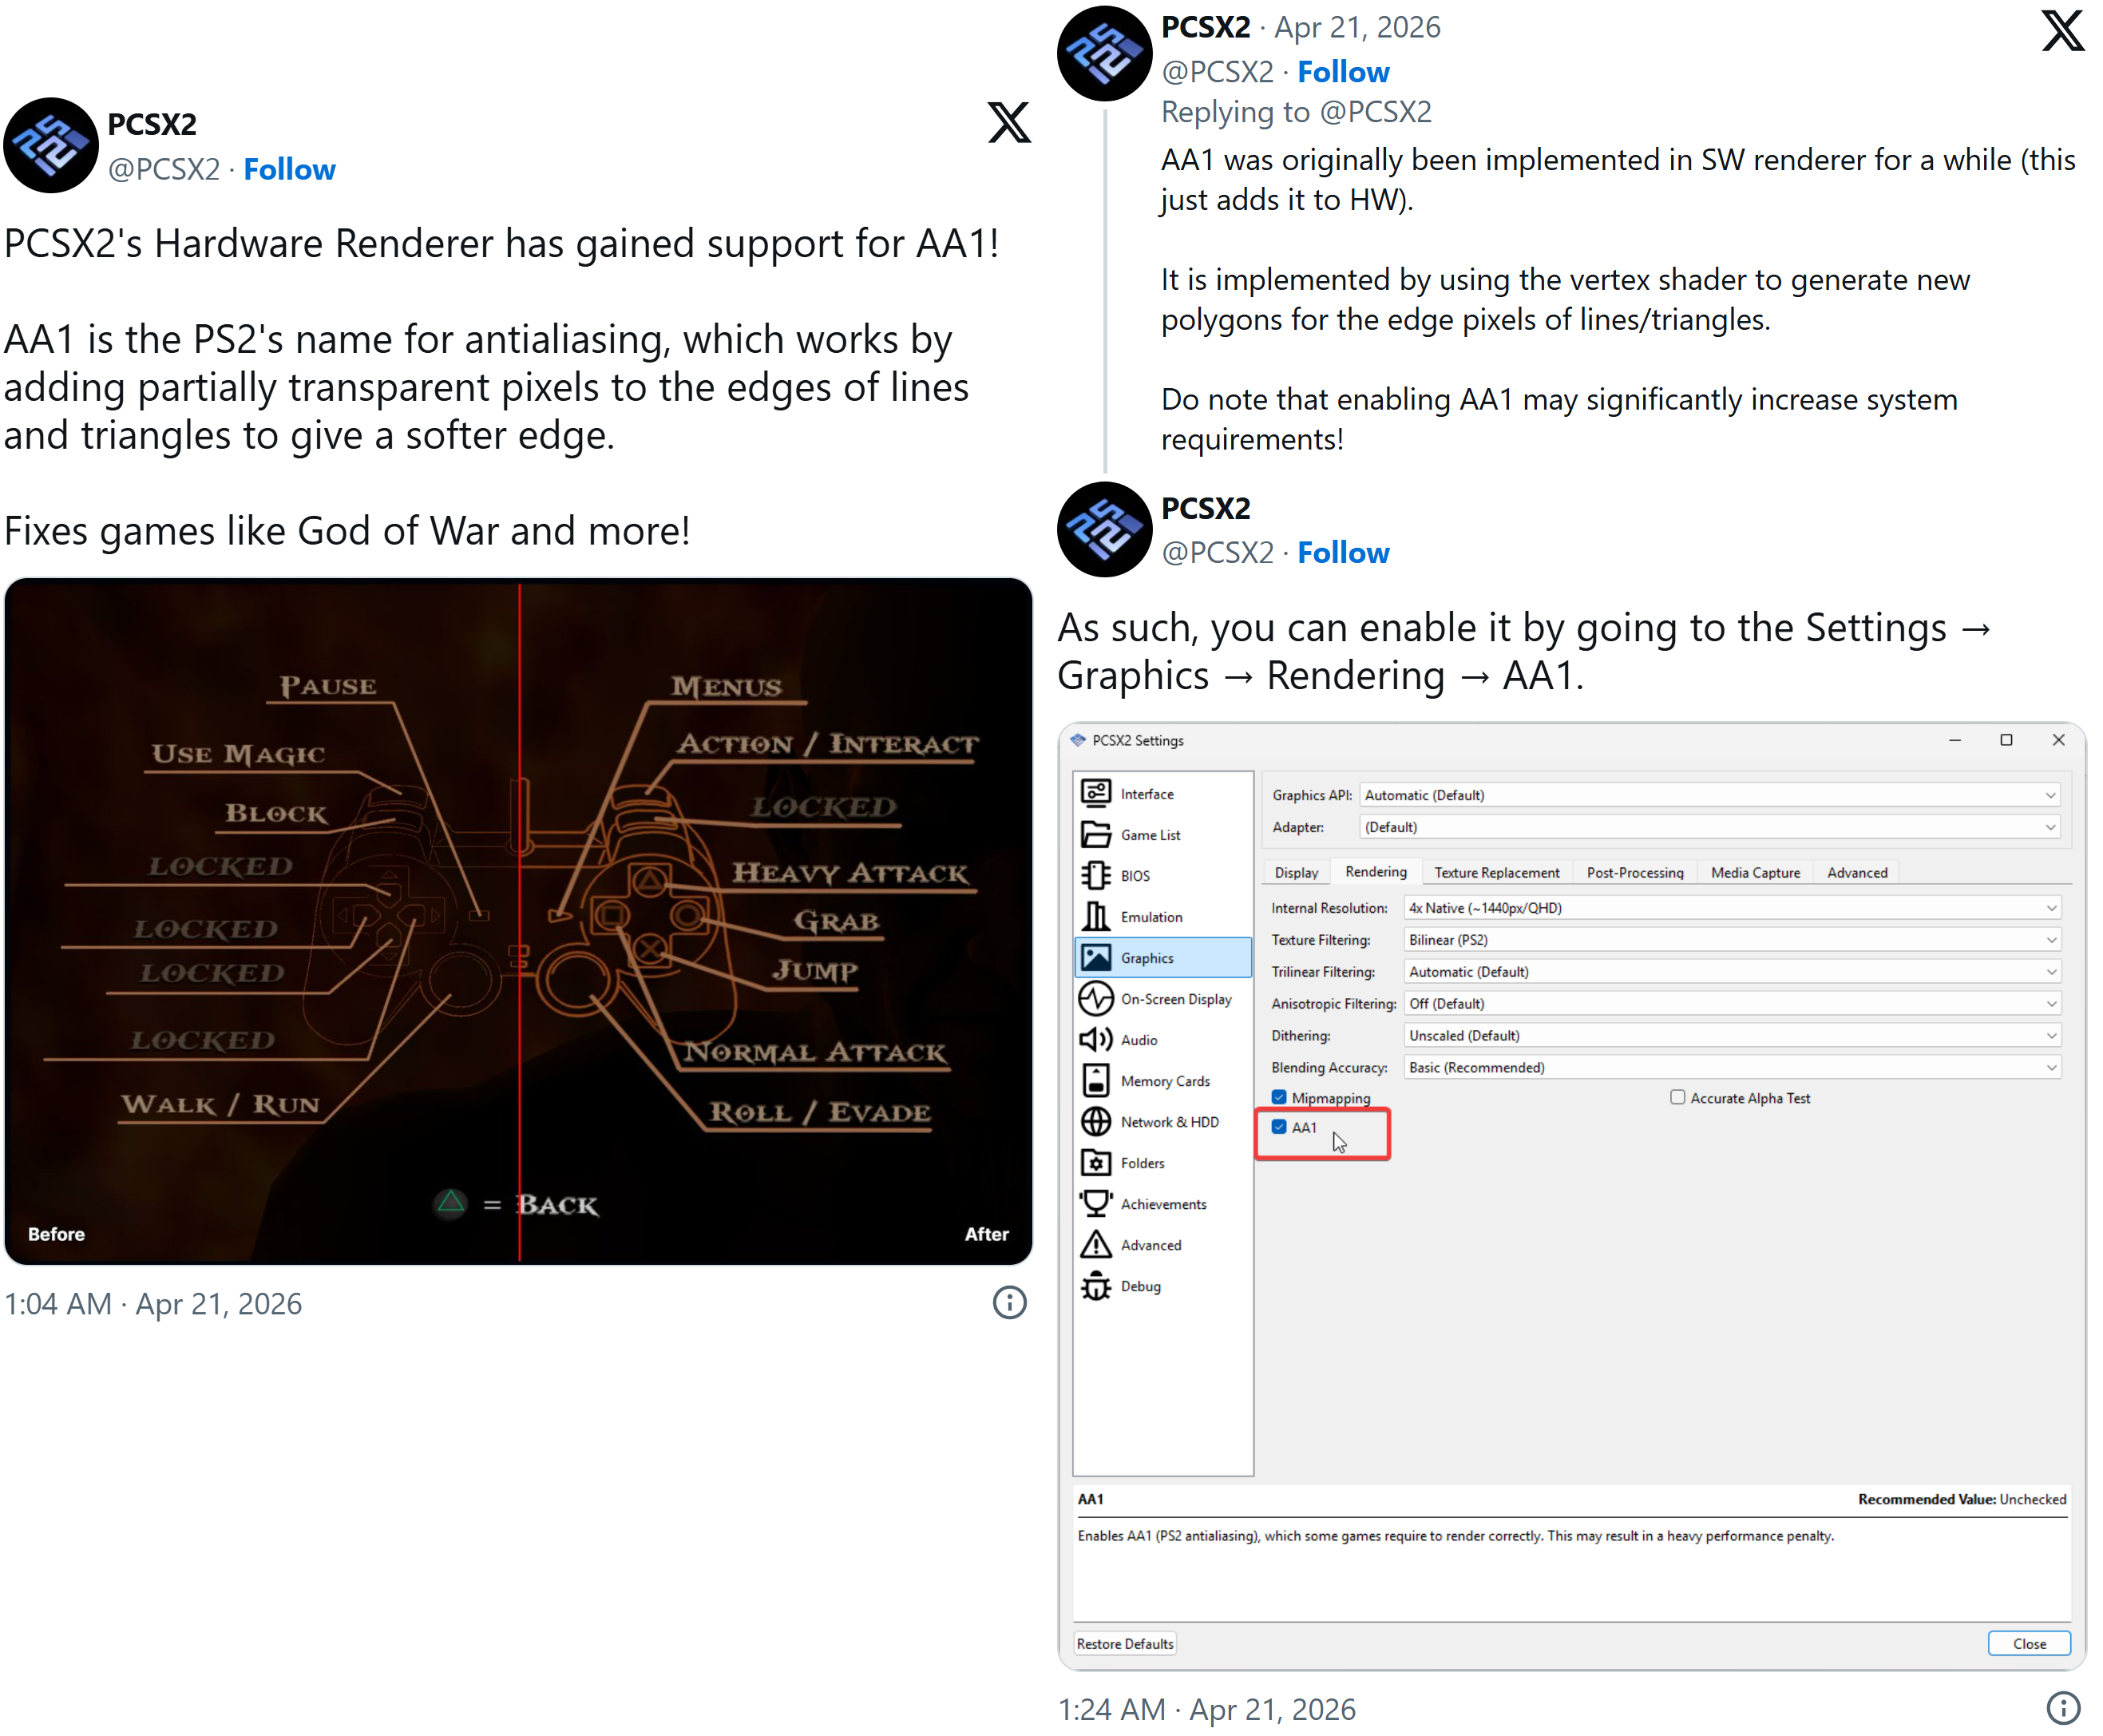
Task: Open the Blending Accuracy dropdown
Action: (x=1731, y=1067)
